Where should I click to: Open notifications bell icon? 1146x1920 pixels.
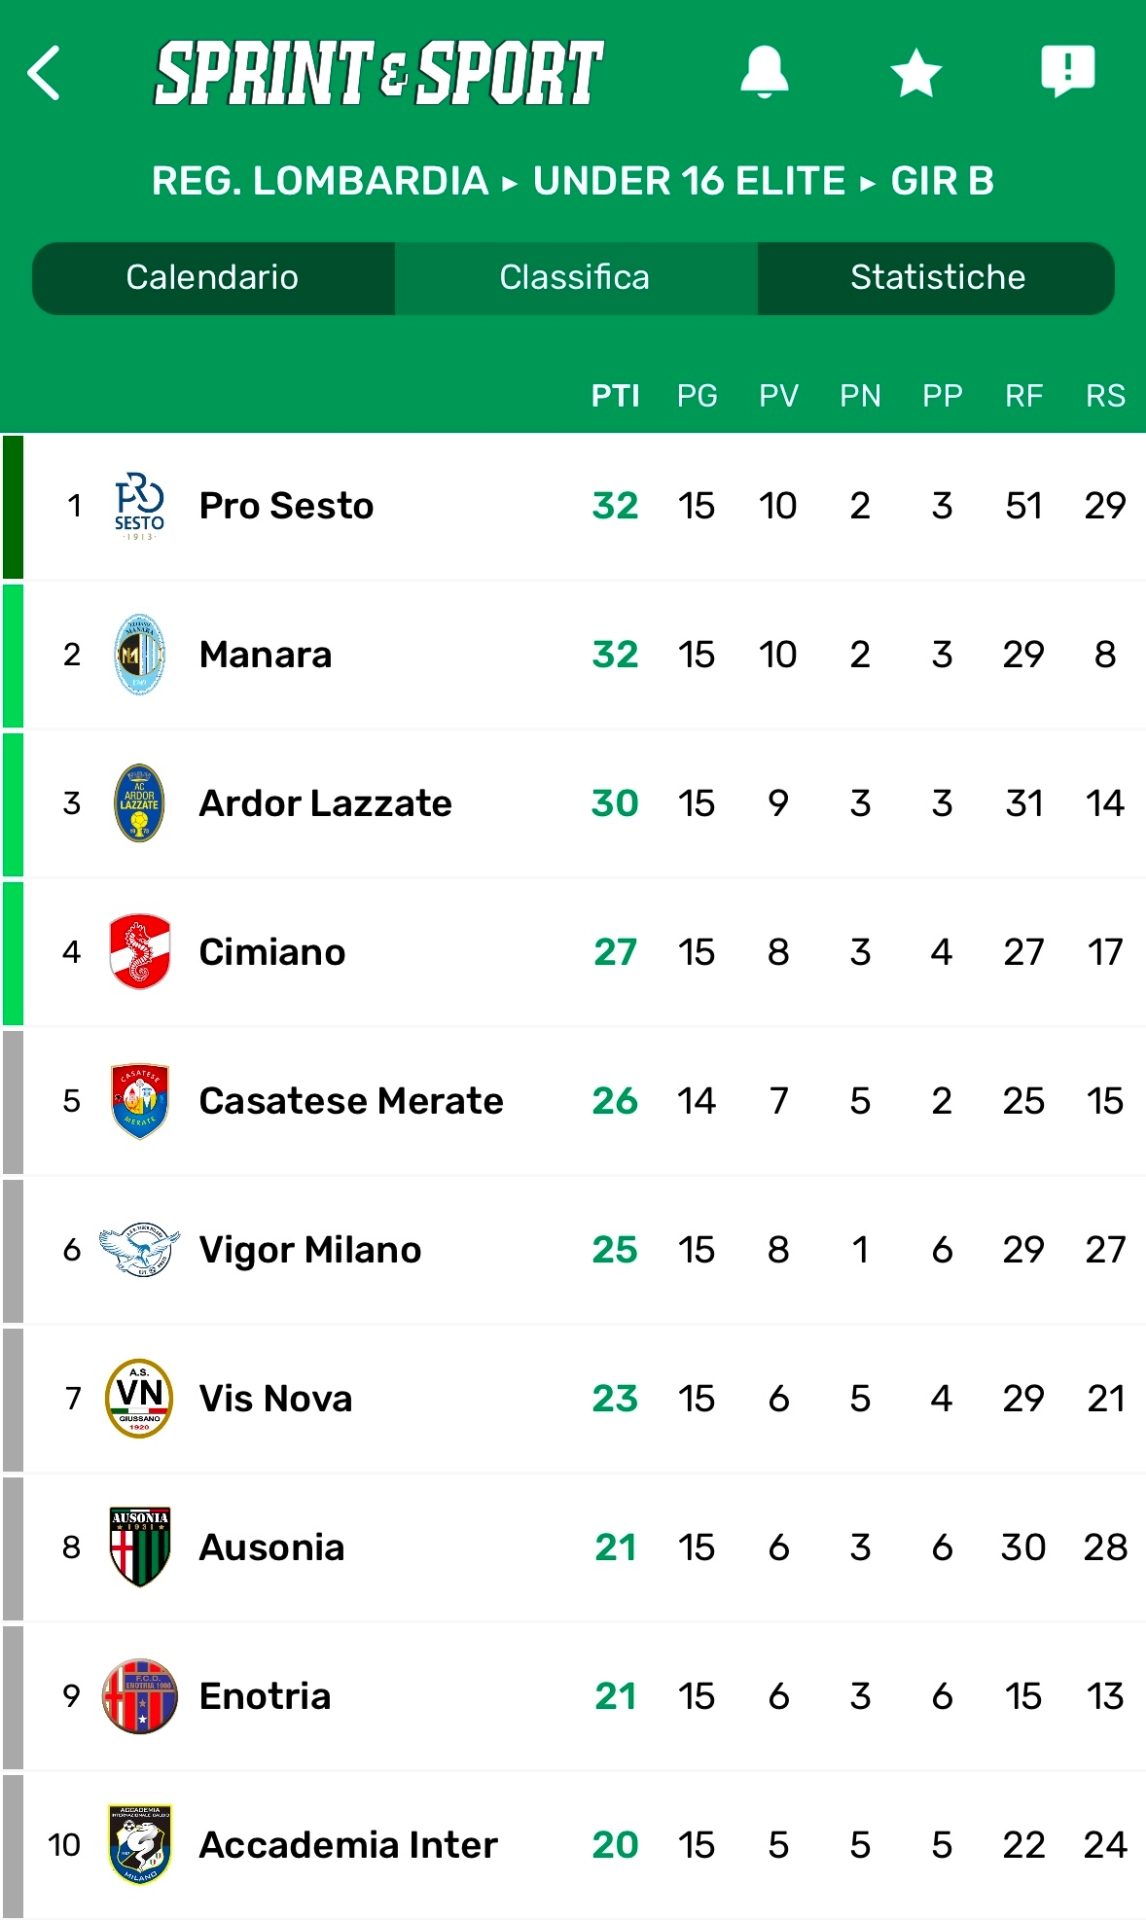[764, 72]
